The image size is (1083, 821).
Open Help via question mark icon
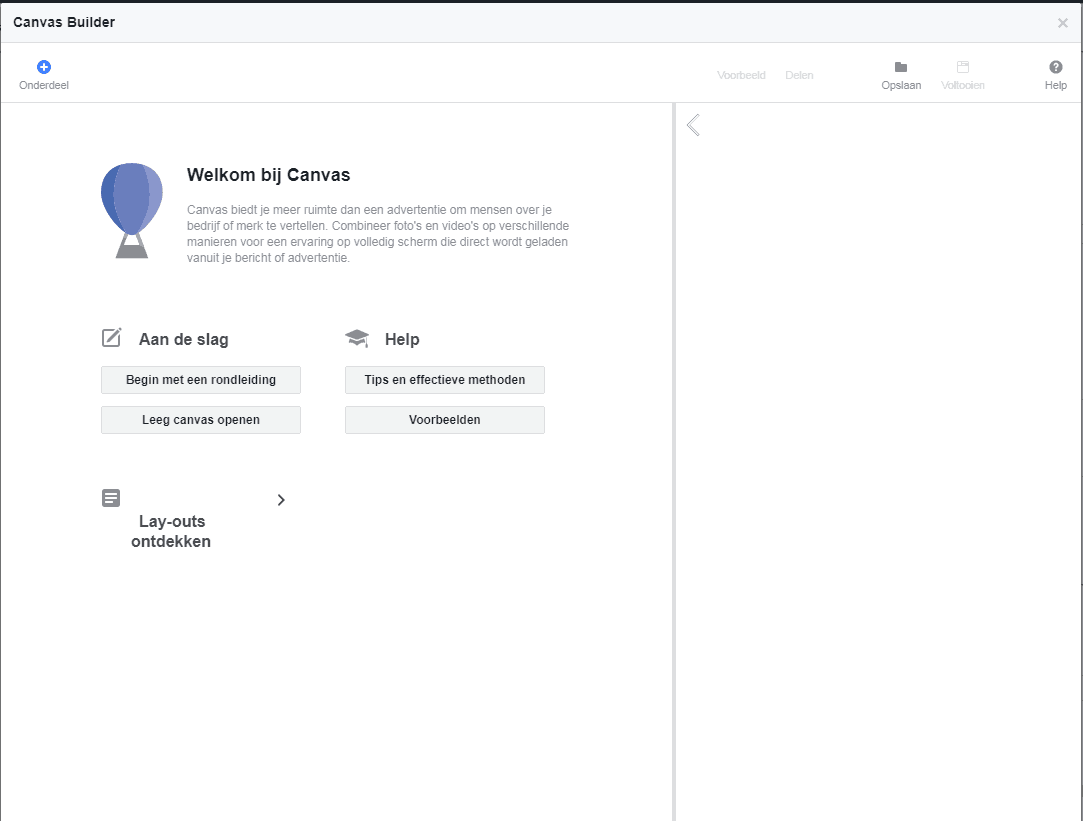tap(1055, 67)
